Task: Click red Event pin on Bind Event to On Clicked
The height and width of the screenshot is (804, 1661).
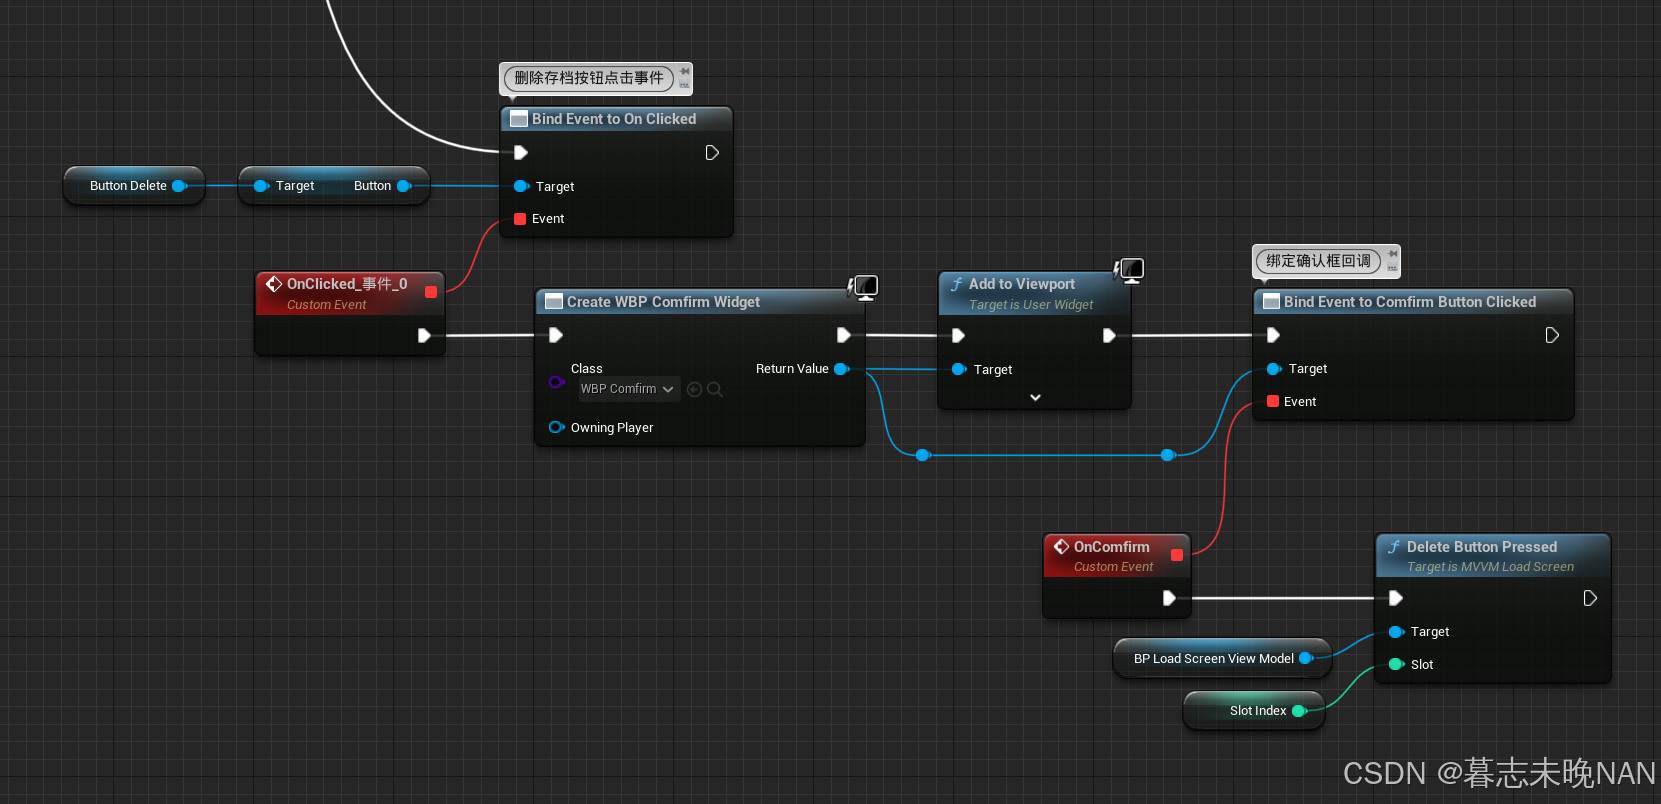Action: pos(520,219)
